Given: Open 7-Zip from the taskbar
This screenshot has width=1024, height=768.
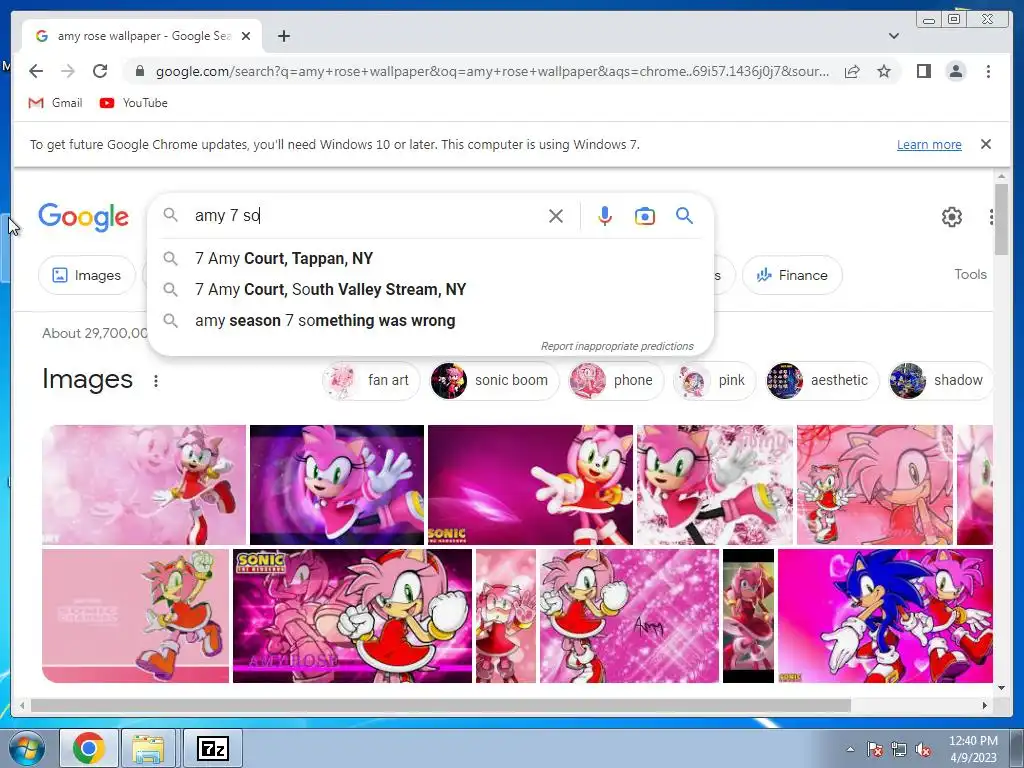Looking at the screenshot, I should 213,748.
